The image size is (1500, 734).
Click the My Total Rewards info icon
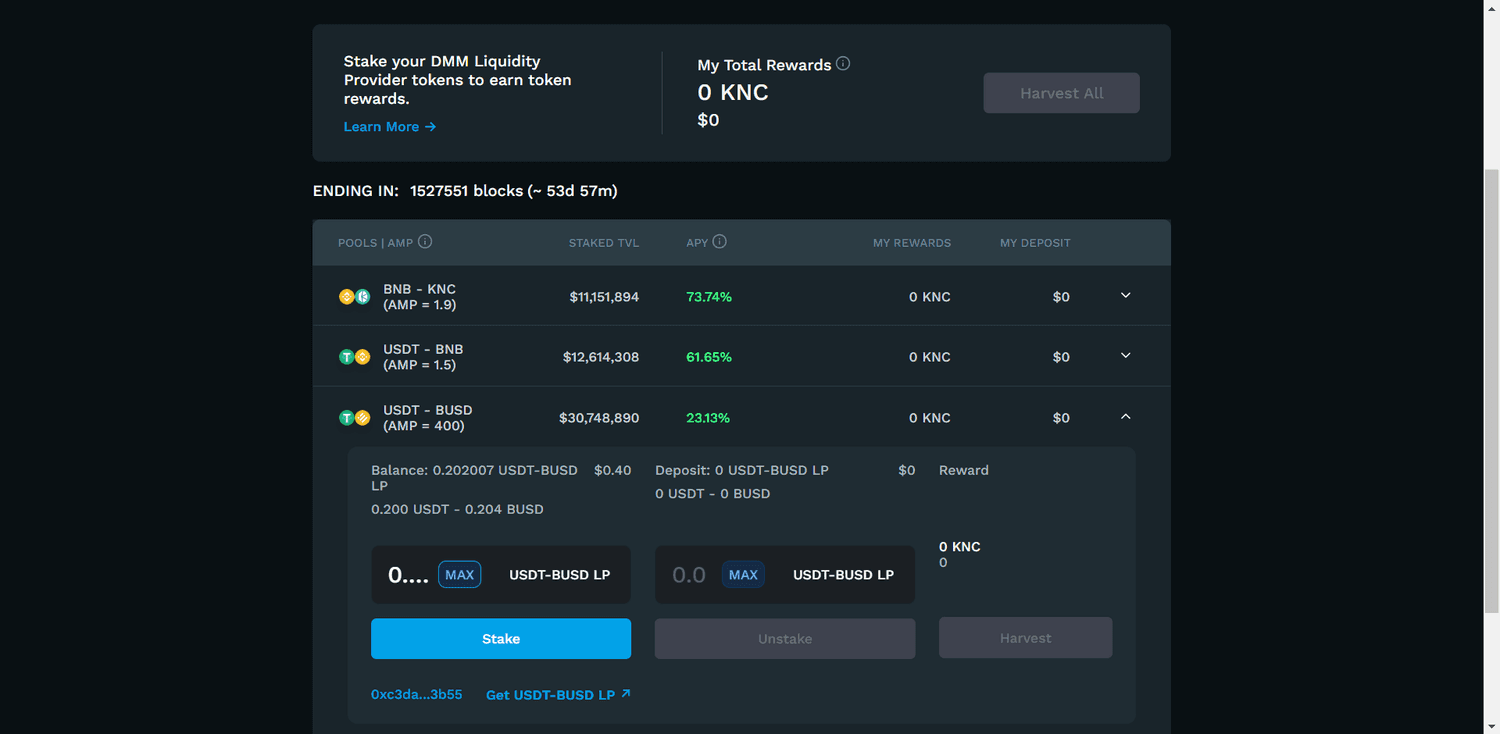[843, 64]
